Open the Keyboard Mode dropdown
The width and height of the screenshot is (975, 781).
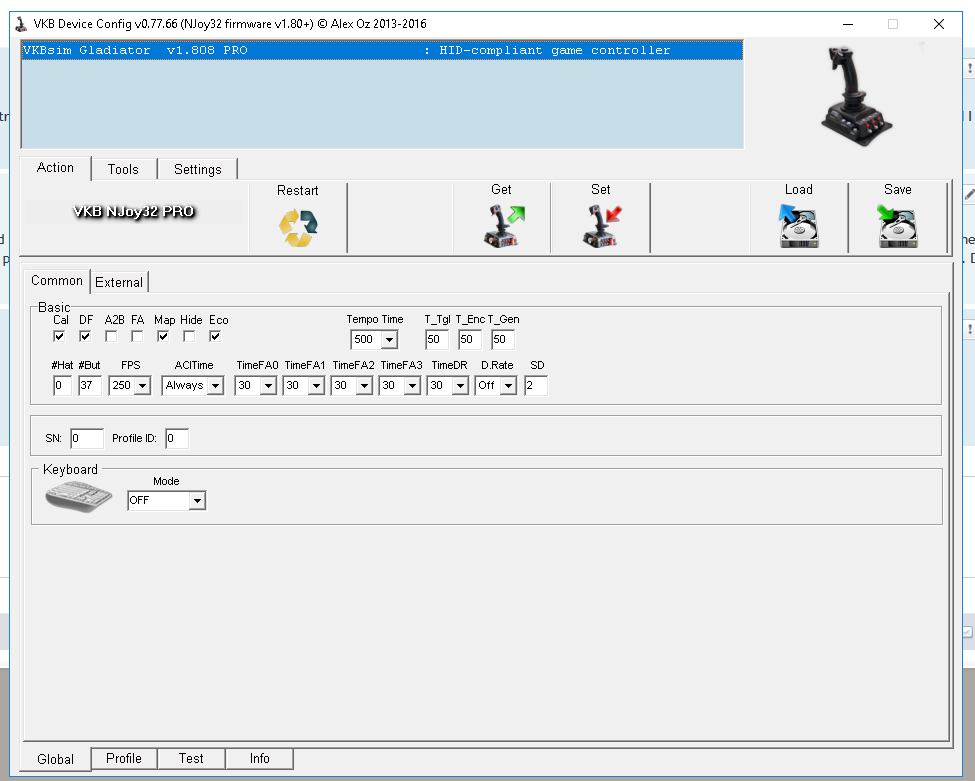coord(197,501)
